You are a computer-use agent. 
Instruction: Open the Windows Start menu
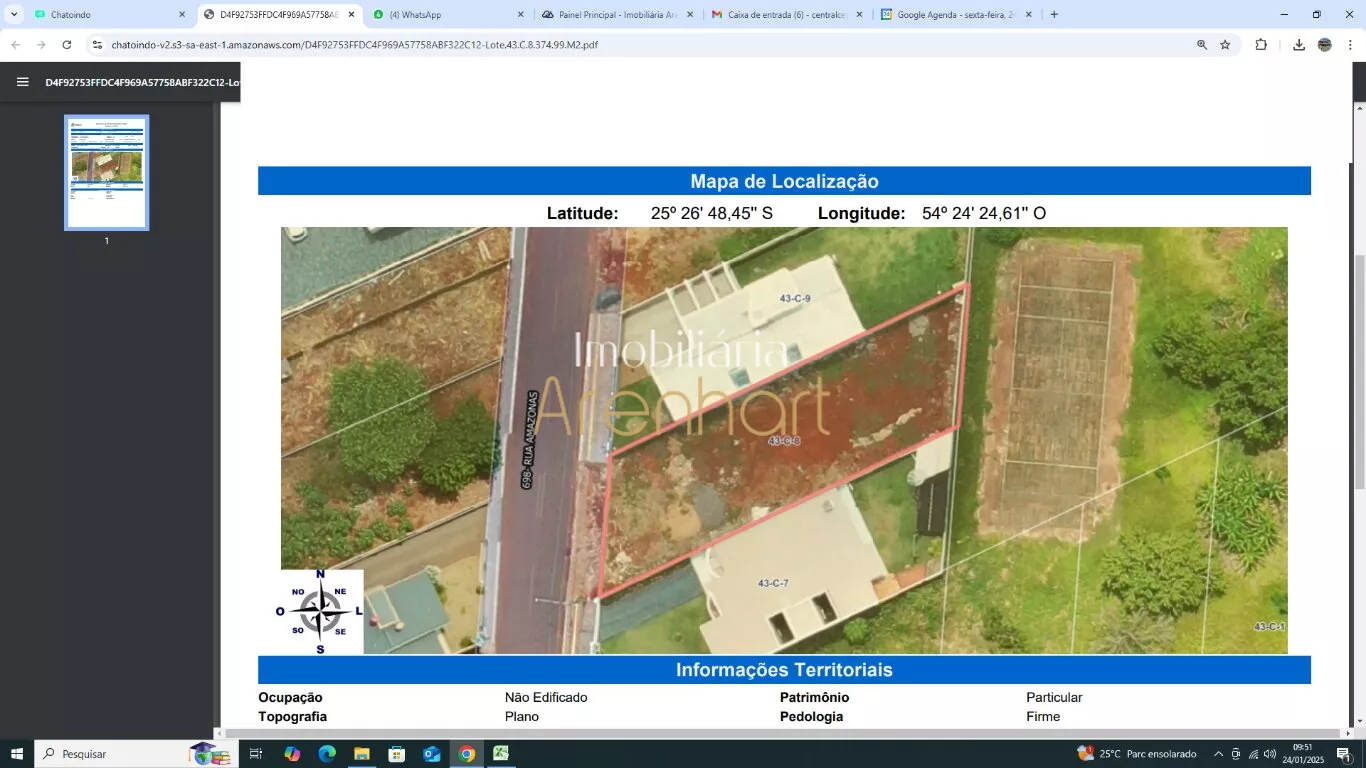click(17, 753)
